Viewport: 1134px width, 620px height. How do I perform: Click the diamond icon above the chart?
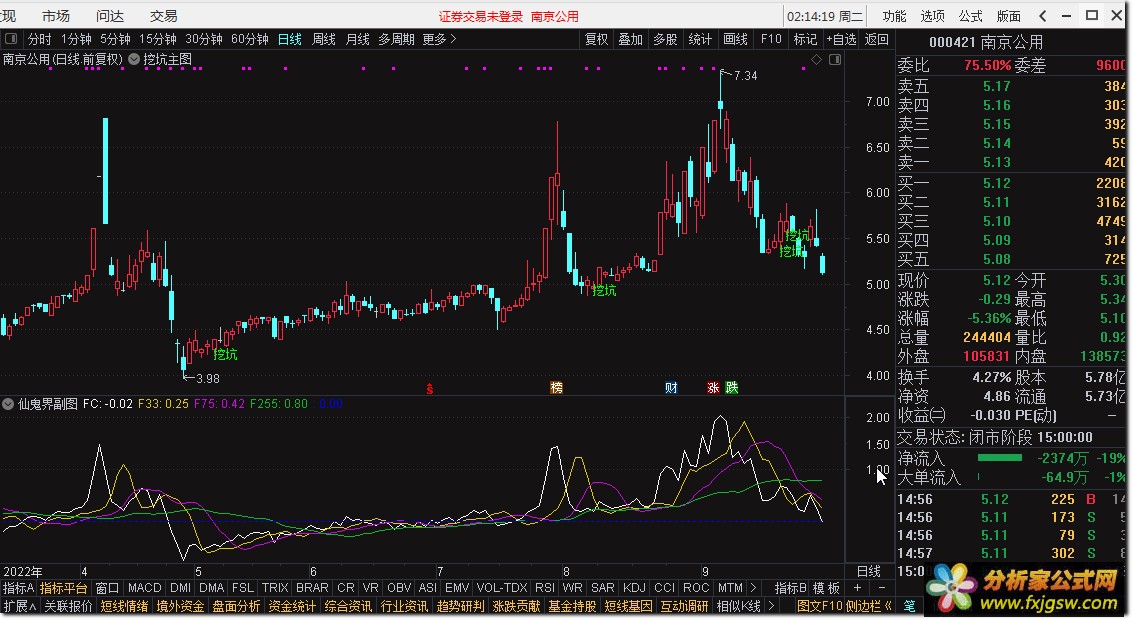click(x=817, y=60)
